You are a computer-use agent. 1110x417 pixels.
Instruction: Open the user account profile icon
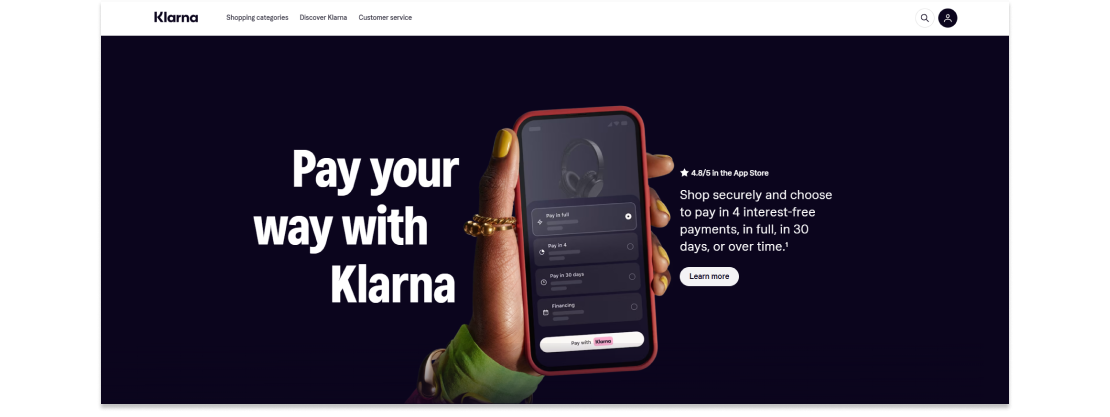[x=948, y=18]
